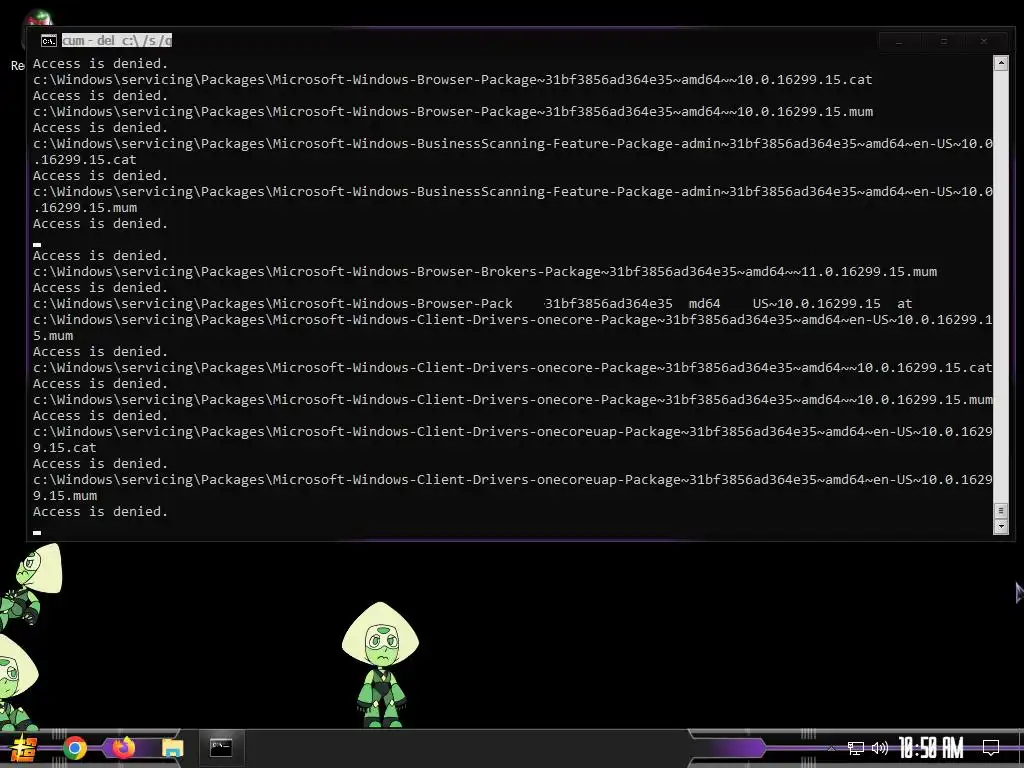Open File Explorer from the taskbar
The height and width of the screenshot is (768, 1024).
tap(172, 748)
